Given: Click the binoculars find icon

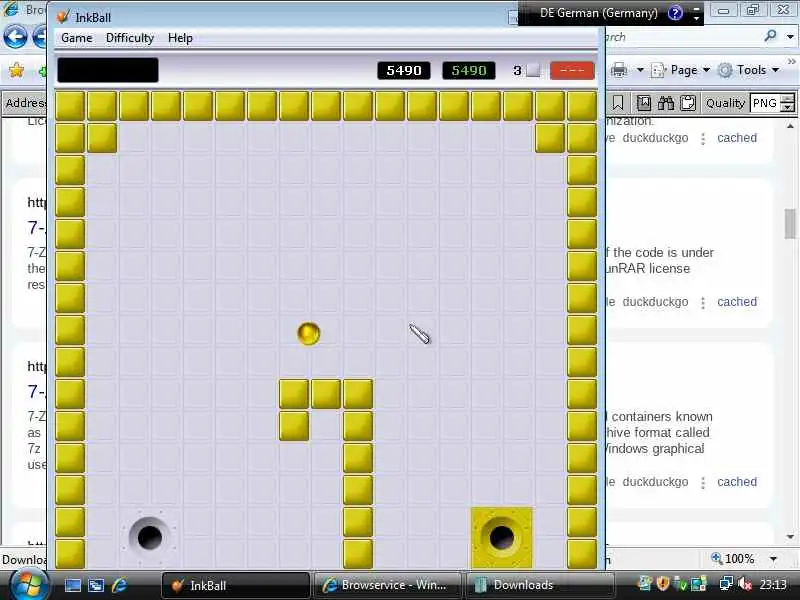Looking at the screenshot, I should pyautogui.click(x=666, y=103).
